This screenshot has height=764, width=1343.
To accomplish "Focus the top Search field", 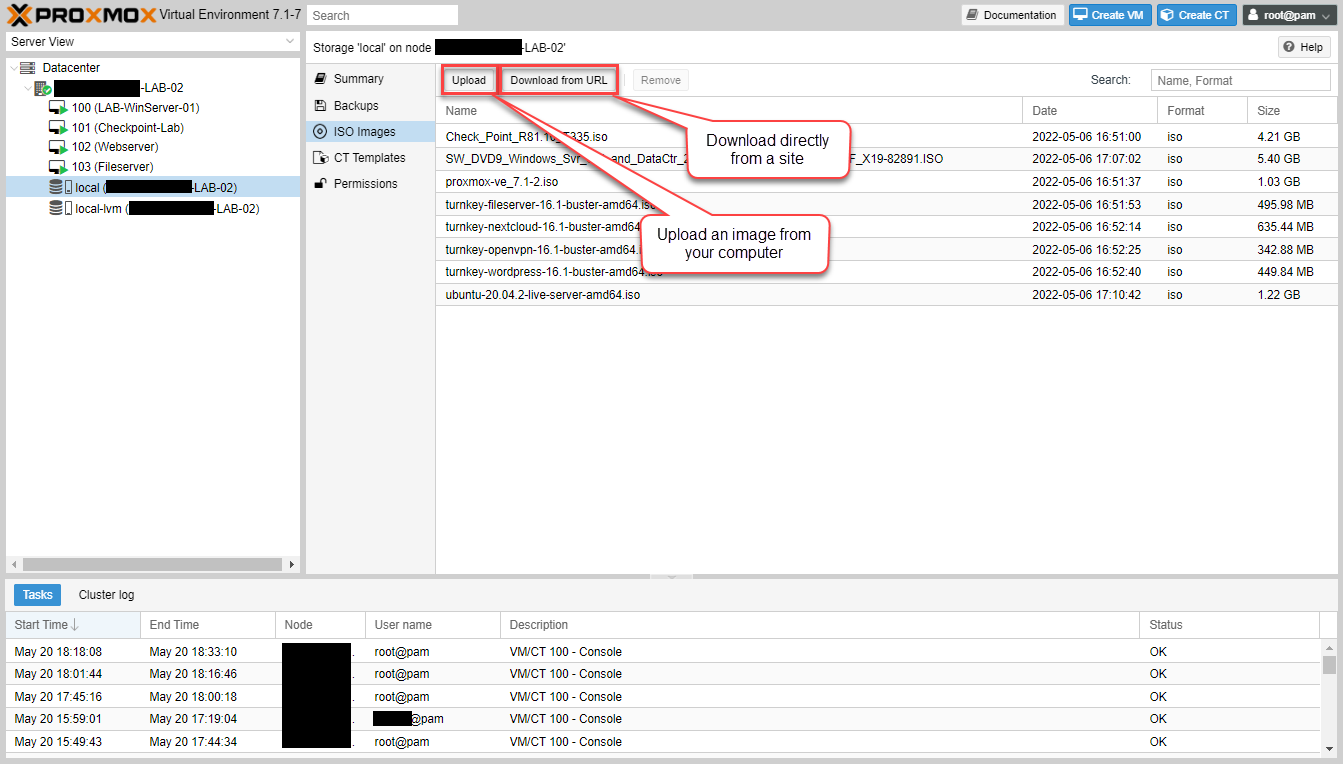I will (383, 15).
